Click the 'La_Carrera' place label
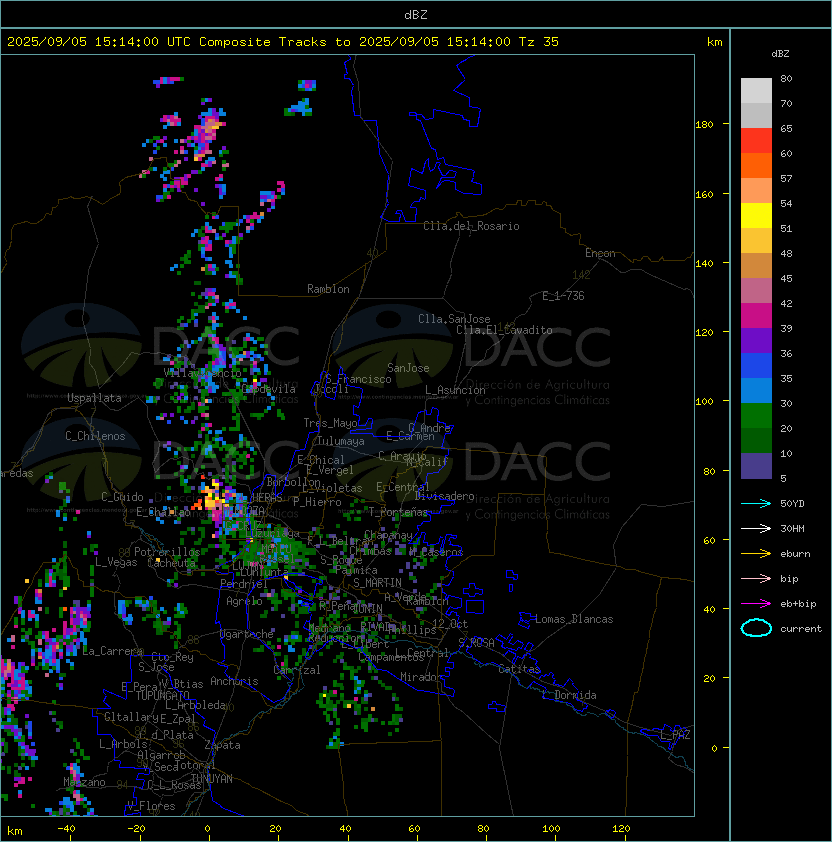 pos(113,651)
